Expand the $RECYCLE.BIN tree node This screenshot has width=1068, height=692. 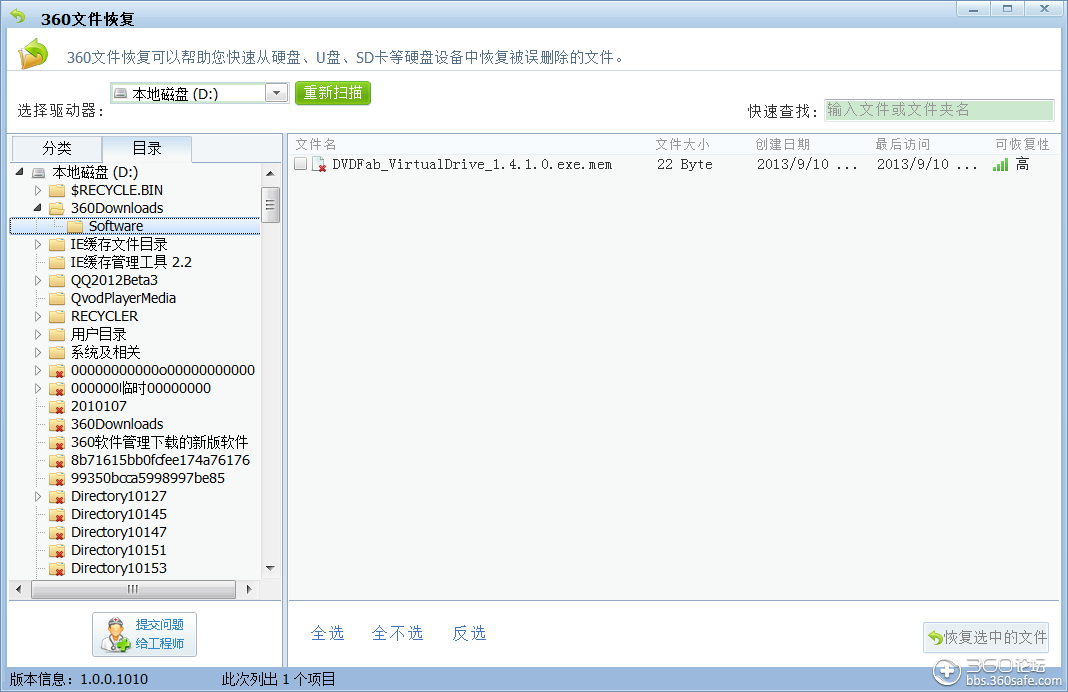tap(38, 190)
